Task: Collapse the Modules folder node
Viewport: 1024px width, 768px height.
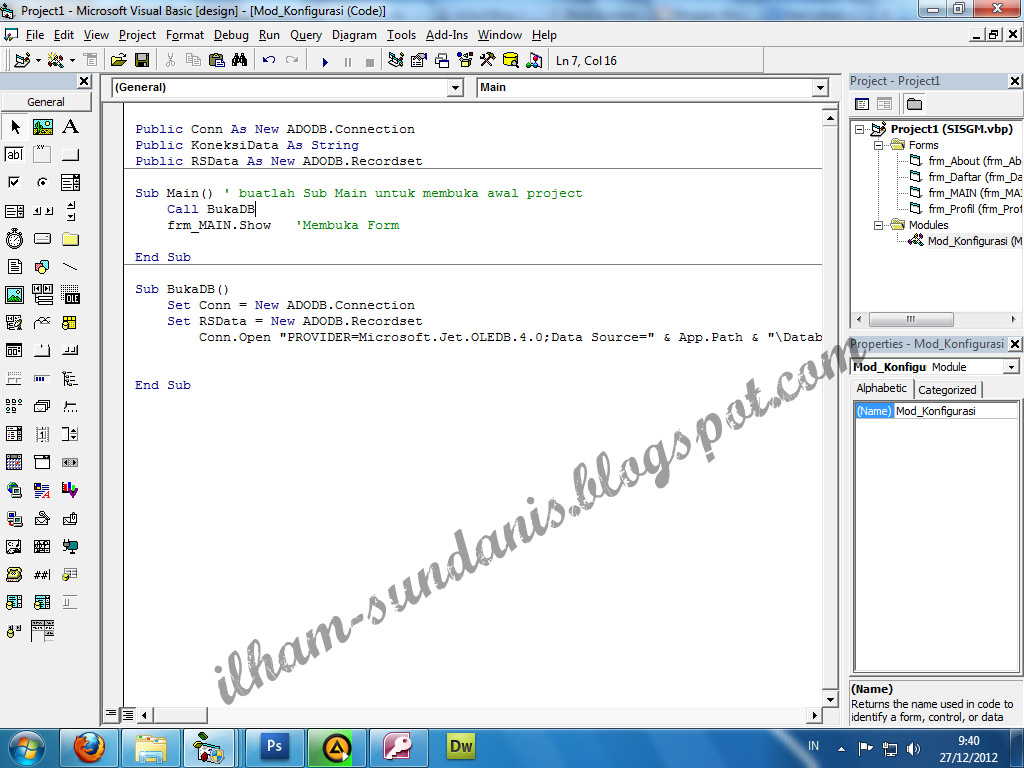Action: pos(879,225)
